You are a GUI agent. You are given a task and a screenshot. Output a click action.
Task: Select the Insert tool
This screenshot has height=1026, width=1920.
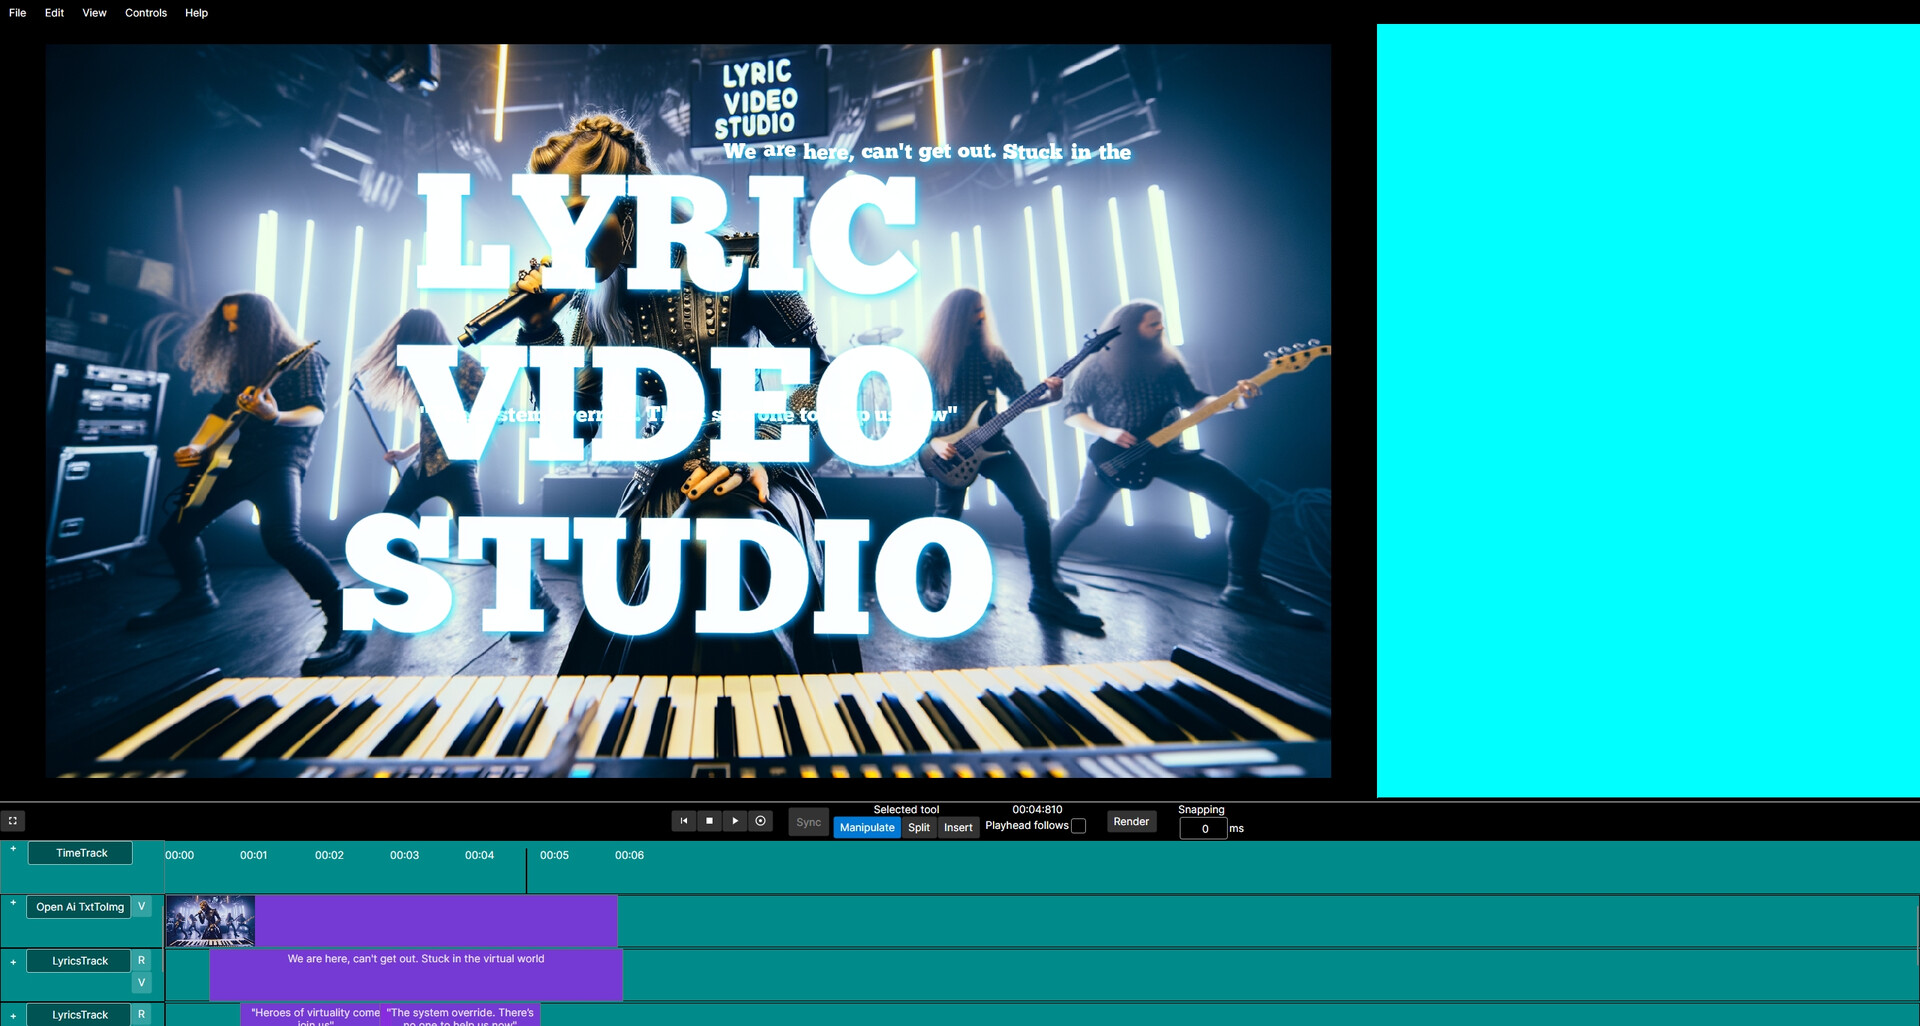coord(958,827)
